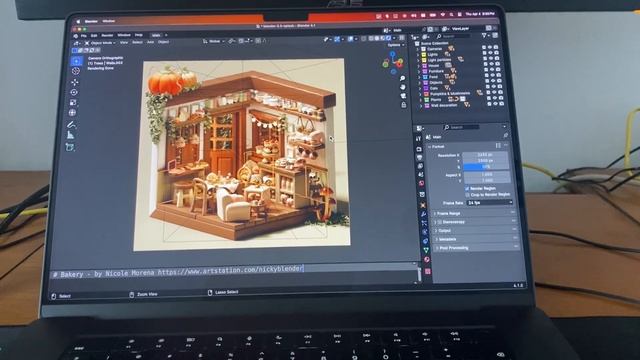Open the viewport Options dropdown
Viewport: 640px width, 360px height.
395,45
